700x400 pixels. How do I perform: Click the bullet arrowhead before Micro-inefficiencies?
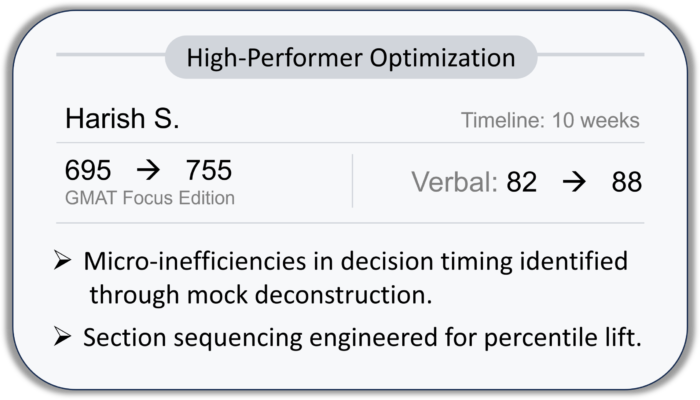pyautogui.click(x=62, y=263)
